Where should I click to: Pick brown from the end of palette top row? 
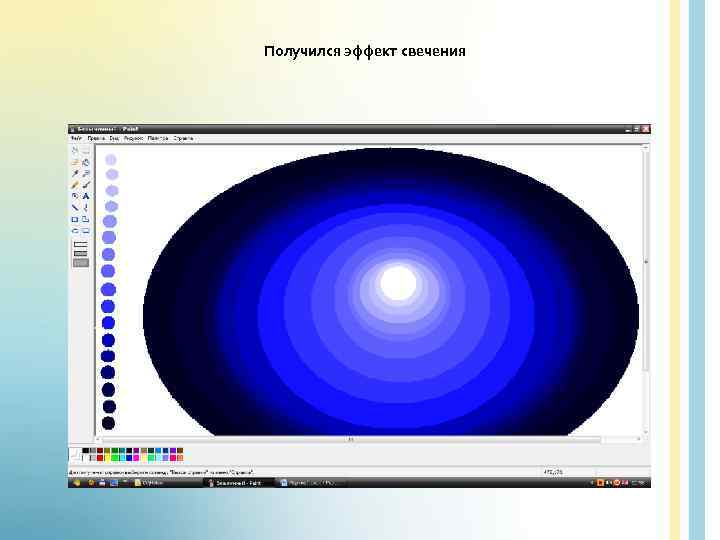180,451
